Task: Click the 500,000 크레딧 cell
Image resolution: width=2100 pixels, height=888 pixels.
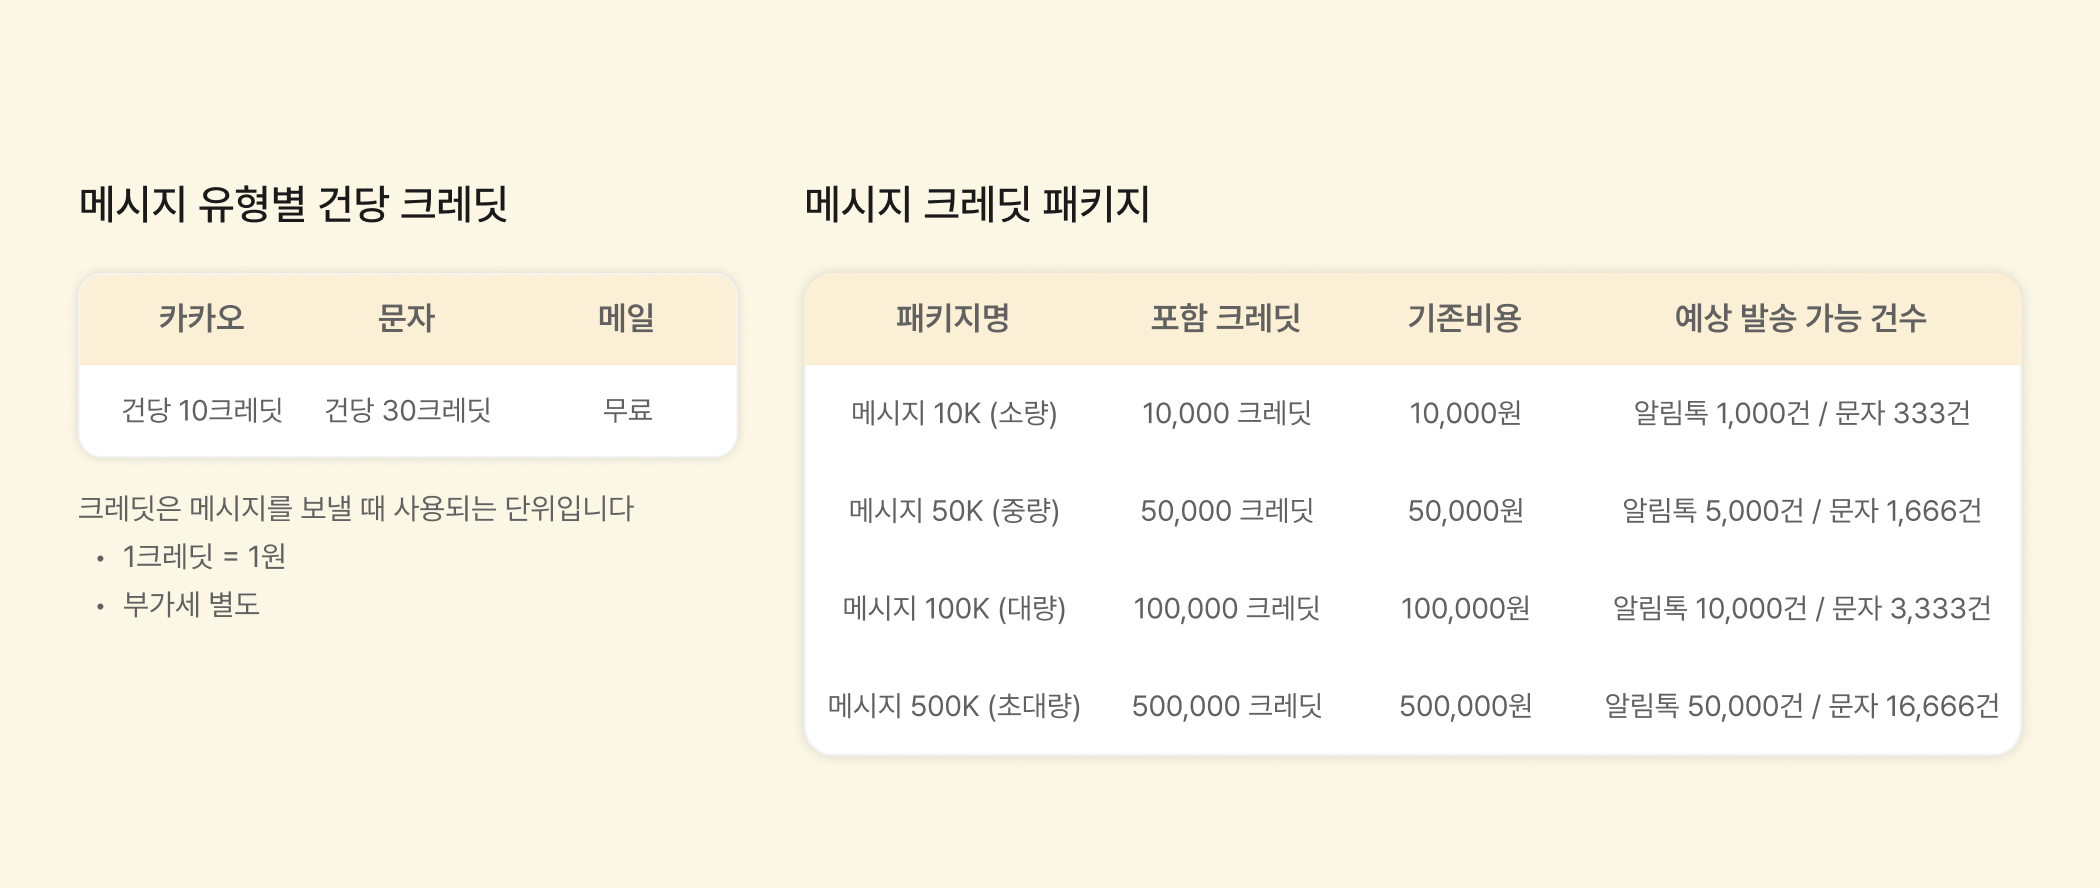Action: [x=1226, y=706]
